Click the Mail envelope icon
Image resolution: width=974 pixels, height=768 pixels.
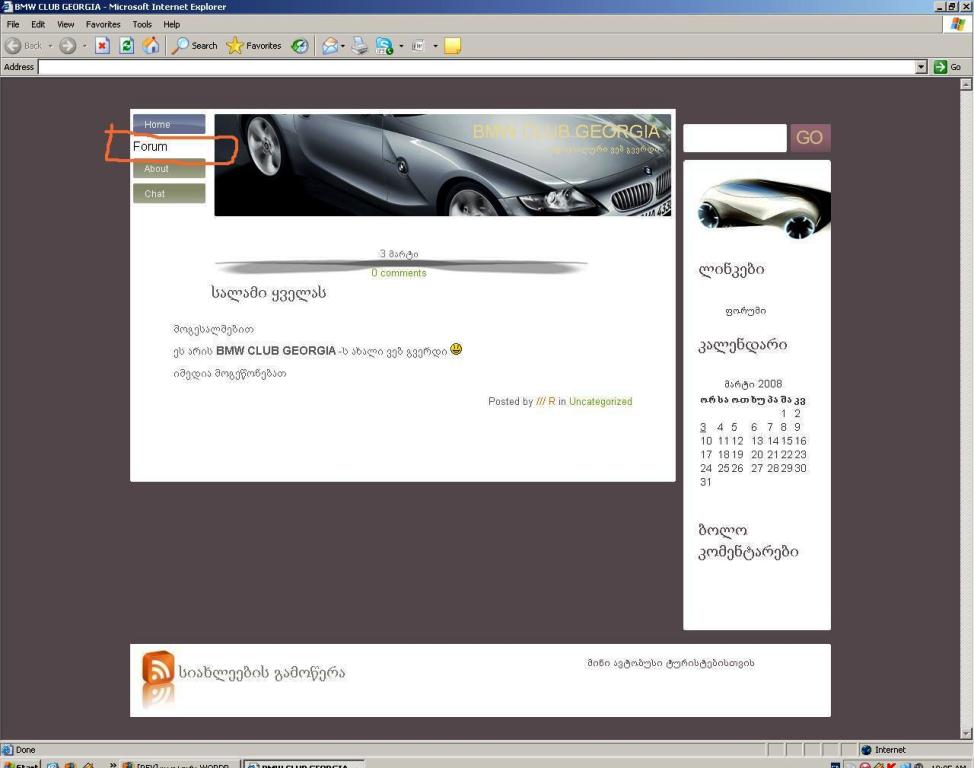pos(330,45)
